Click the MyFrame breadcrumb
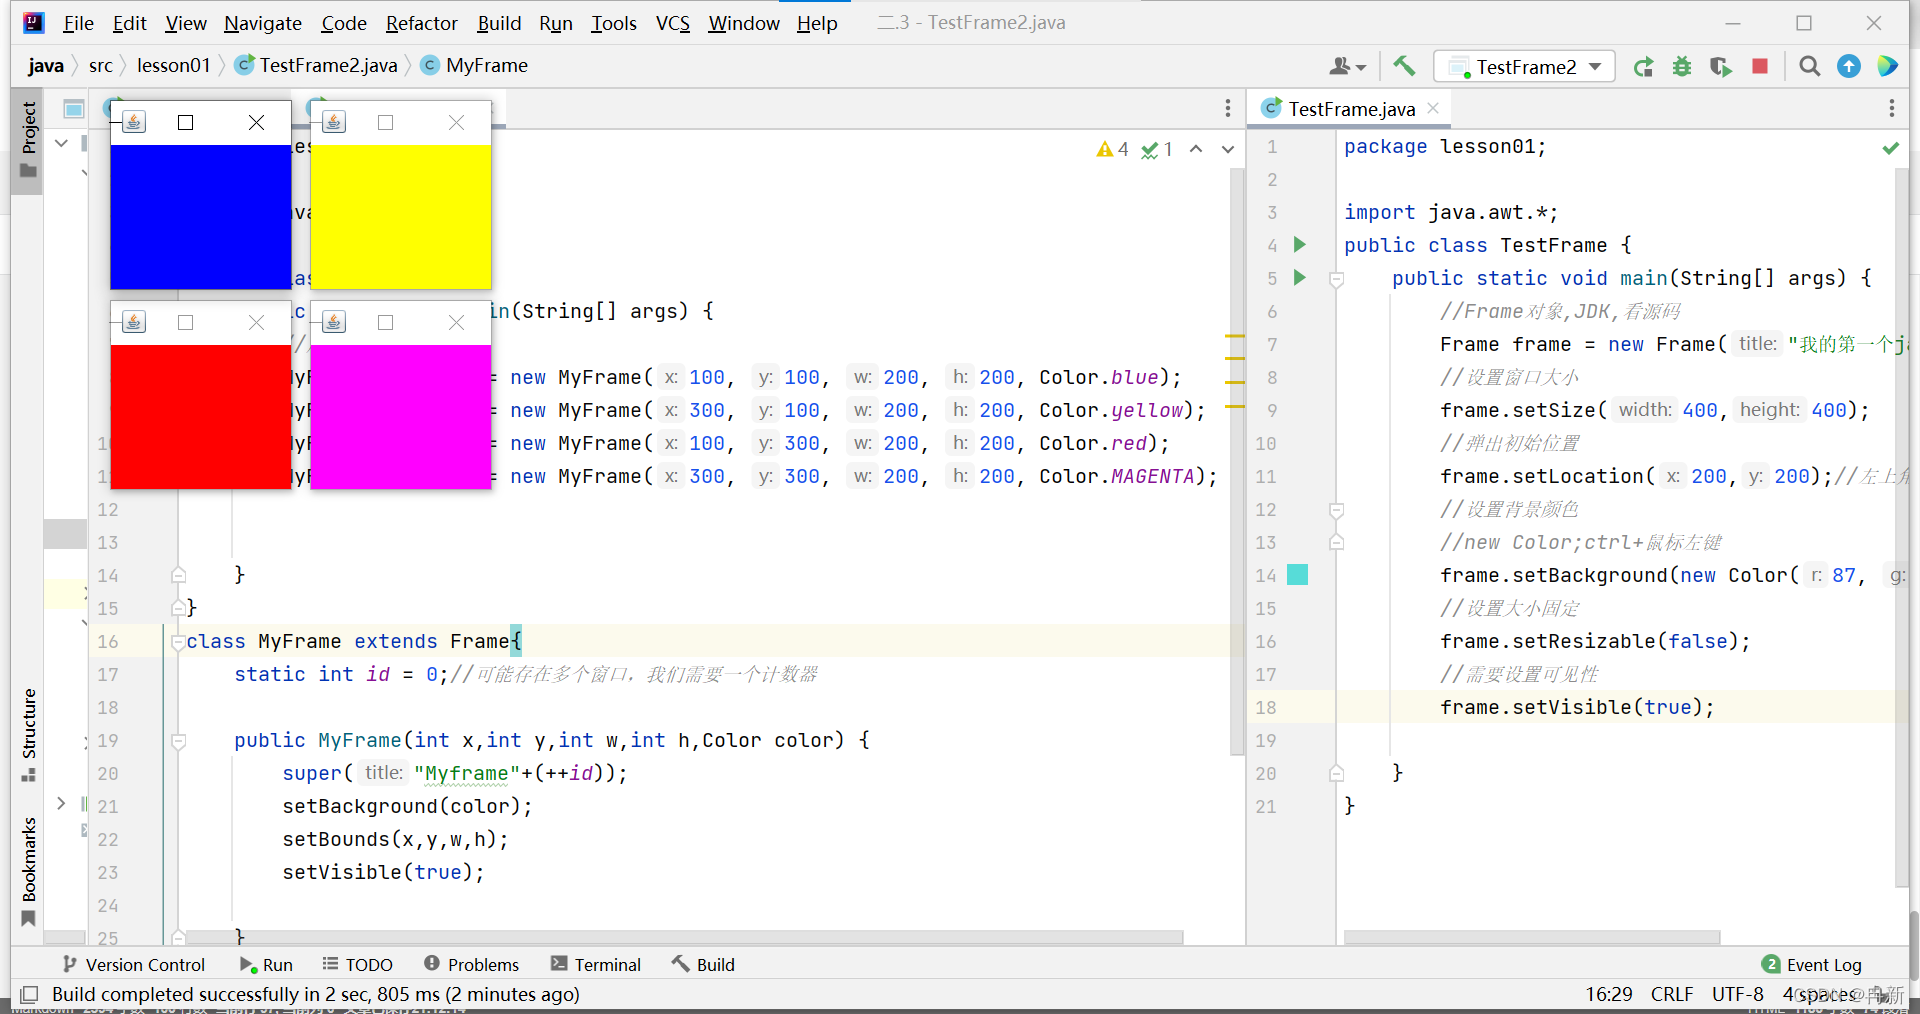1920x1014 pixels. click(474, 65)
